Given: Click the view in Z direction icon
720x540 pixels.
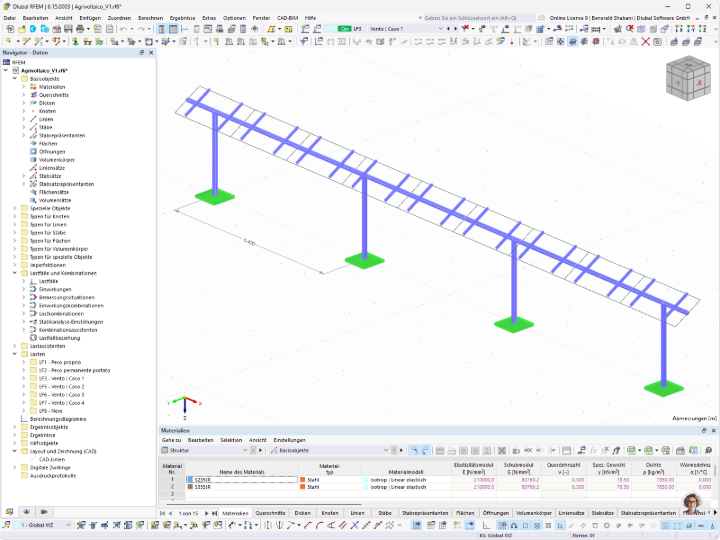Looking at the screenshot, I should [702, 29].
